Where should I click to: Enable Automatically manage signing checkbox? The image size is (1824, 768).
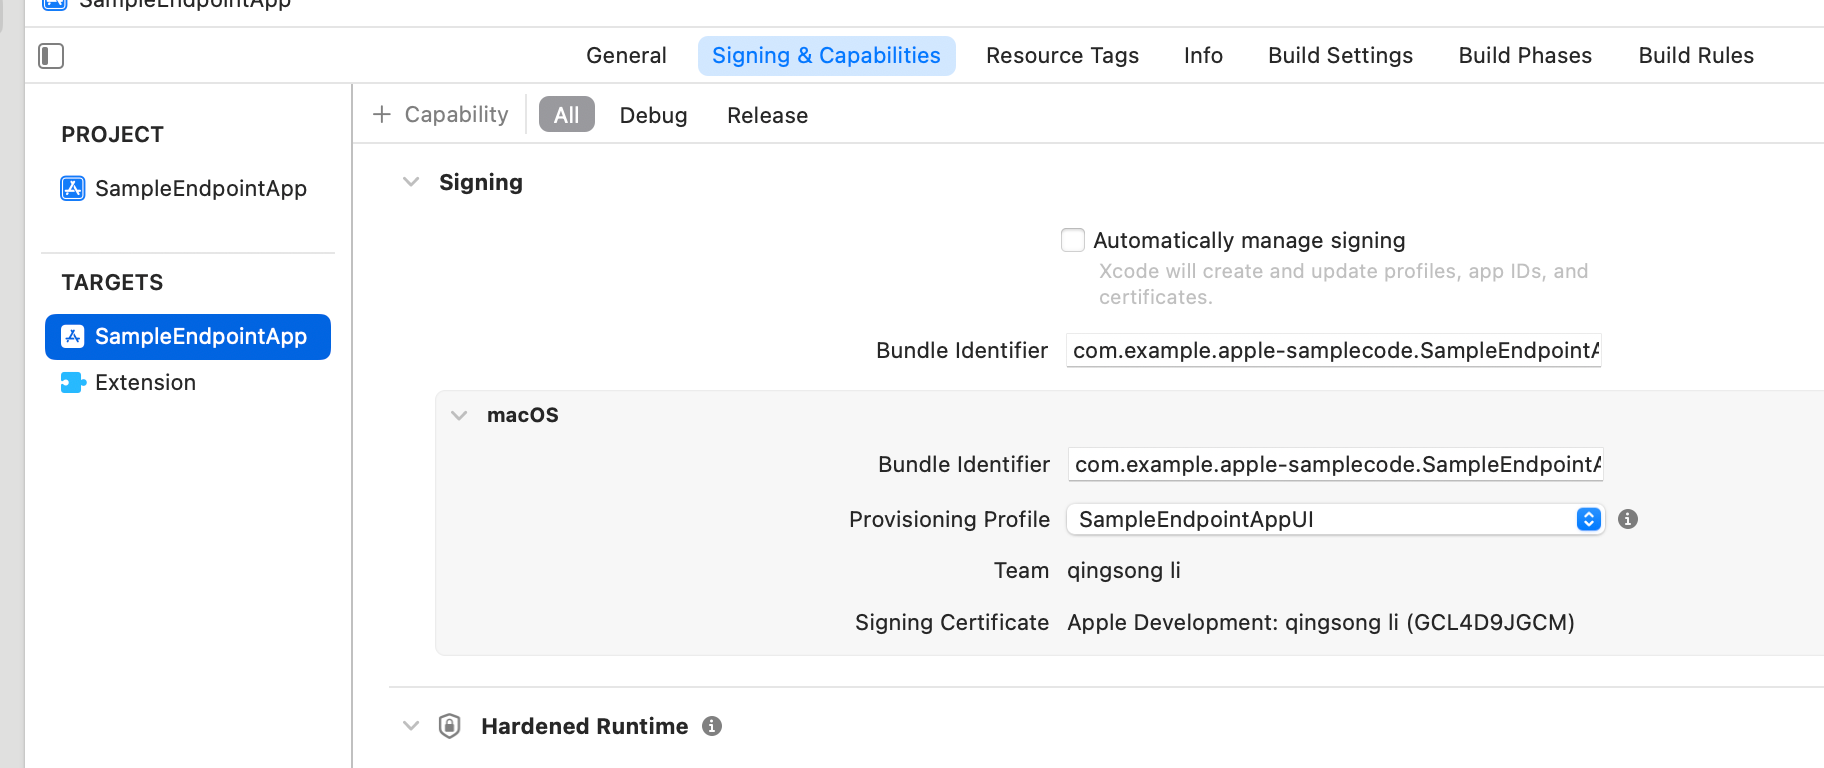tap(1073, 240)
